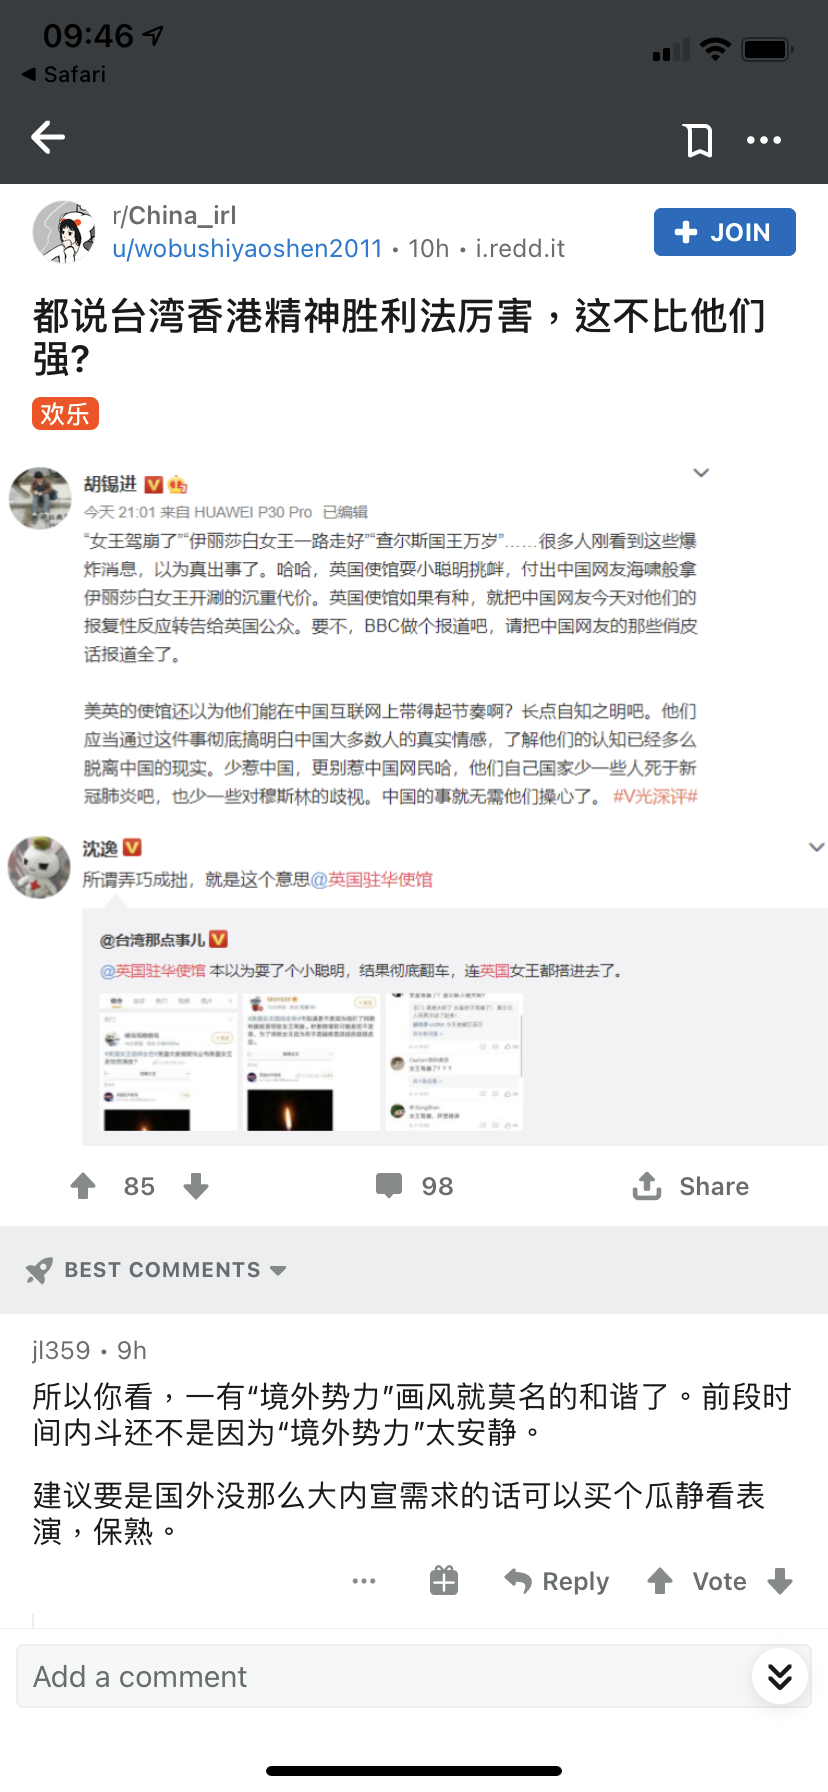Open the post's 98 comments via bubble icon

tap(389, 1186)
